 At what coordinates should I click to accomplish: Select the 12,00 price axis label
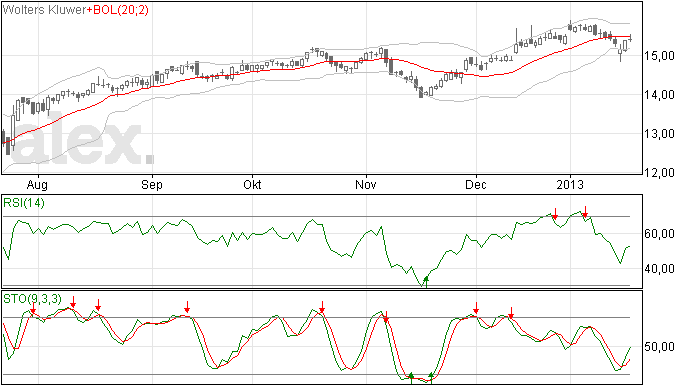pos(659,172)
